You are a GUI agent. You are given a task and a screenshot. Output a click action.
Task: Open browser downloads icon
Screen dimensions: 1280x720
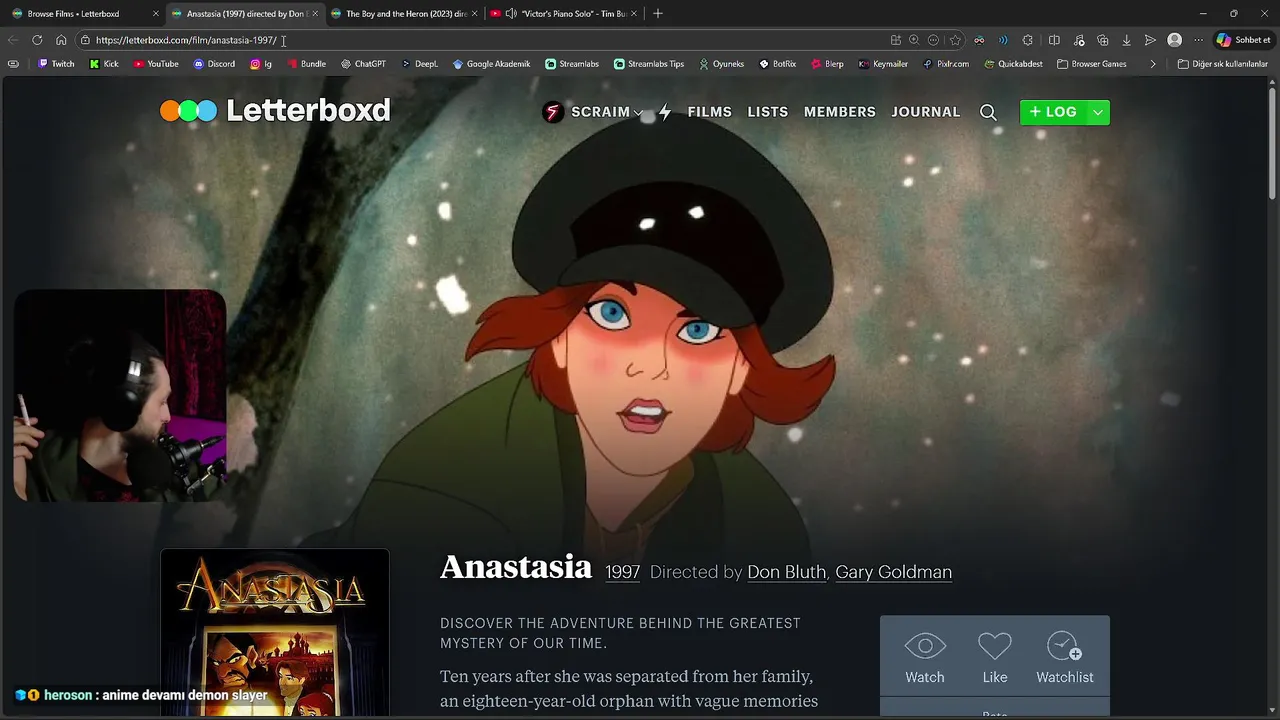tap(1126, 40)
